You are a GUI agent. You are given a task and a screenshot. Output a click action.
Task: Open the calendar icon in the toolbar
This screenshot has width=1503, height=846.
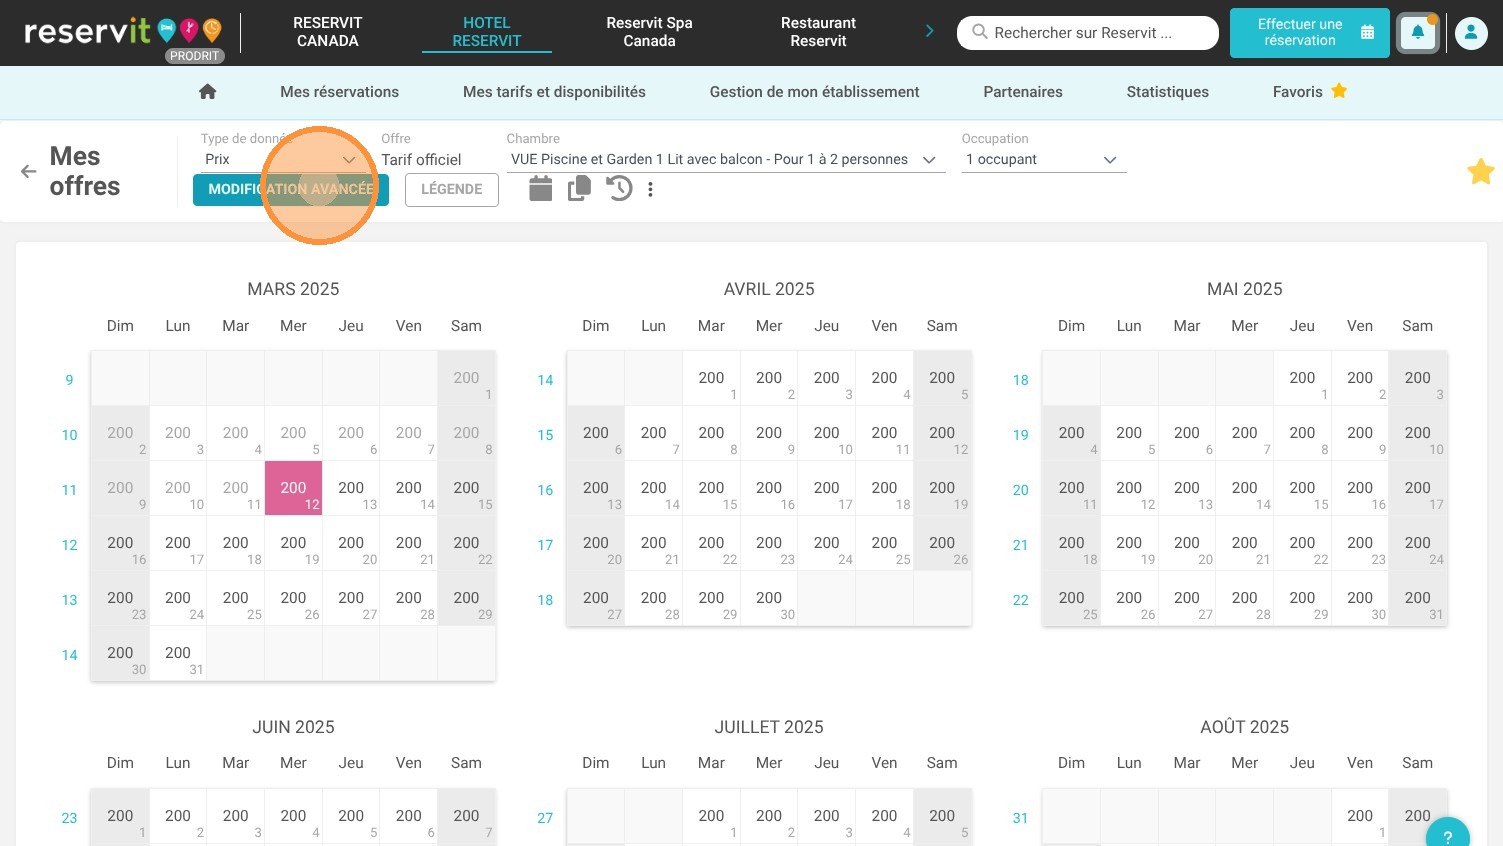click(540, 188)
